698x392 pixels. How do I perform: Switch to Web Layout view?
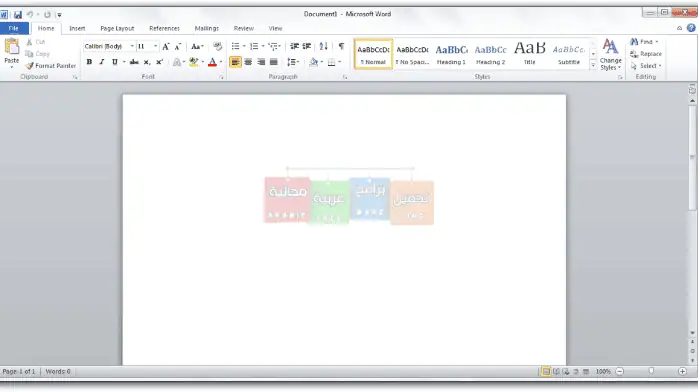566,371
